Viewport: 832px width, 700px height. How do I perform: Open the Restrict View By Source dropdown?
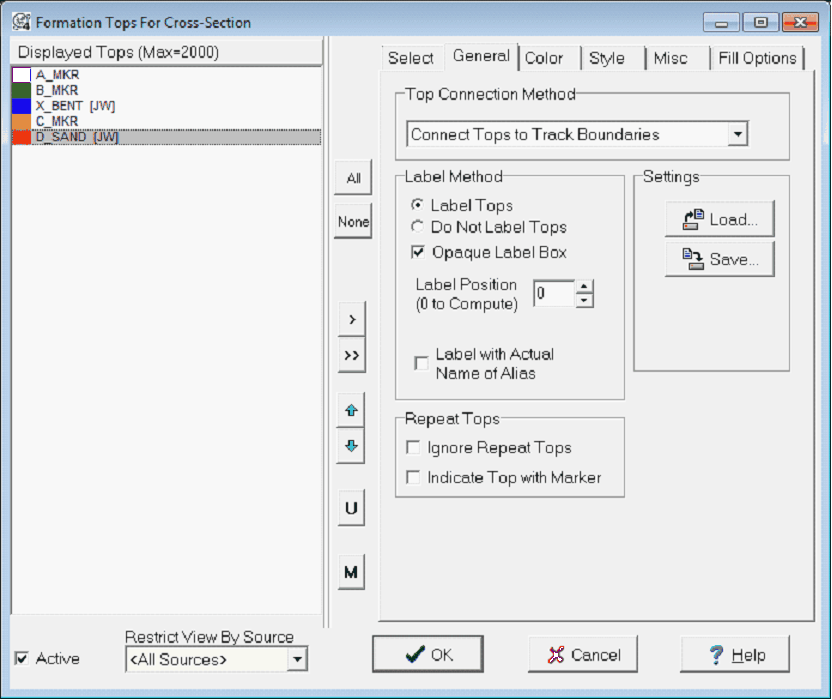(296, 658)
